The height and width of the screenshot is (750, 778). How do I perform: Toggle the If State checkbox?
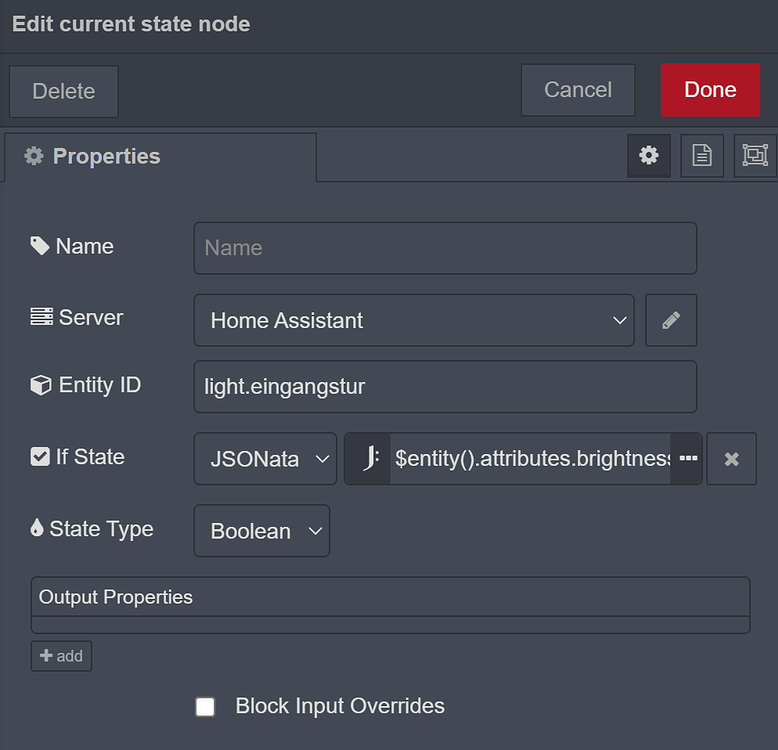click(x=40, y=457)
